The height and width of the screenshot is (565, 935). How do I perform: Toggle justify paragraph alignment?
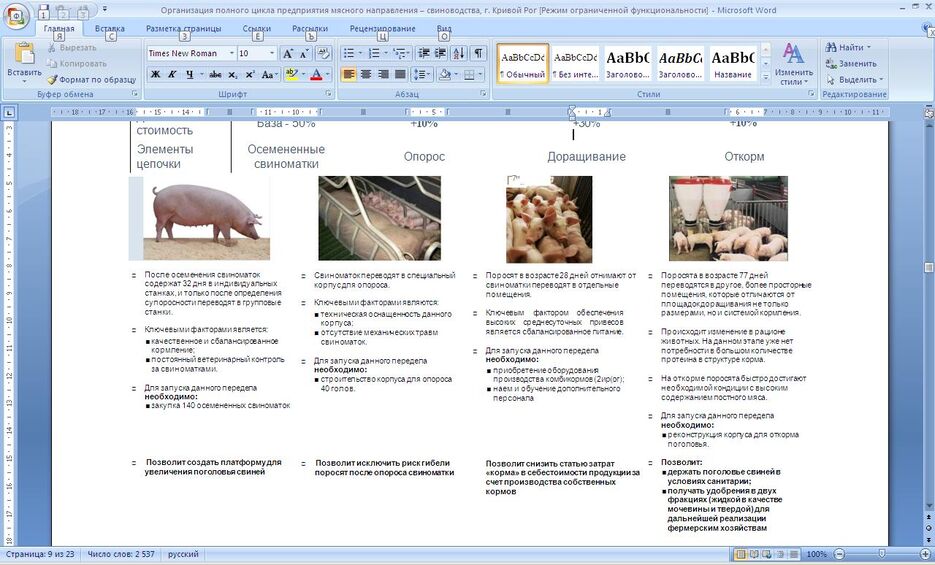pyautogui.click(x=401, y=74)
